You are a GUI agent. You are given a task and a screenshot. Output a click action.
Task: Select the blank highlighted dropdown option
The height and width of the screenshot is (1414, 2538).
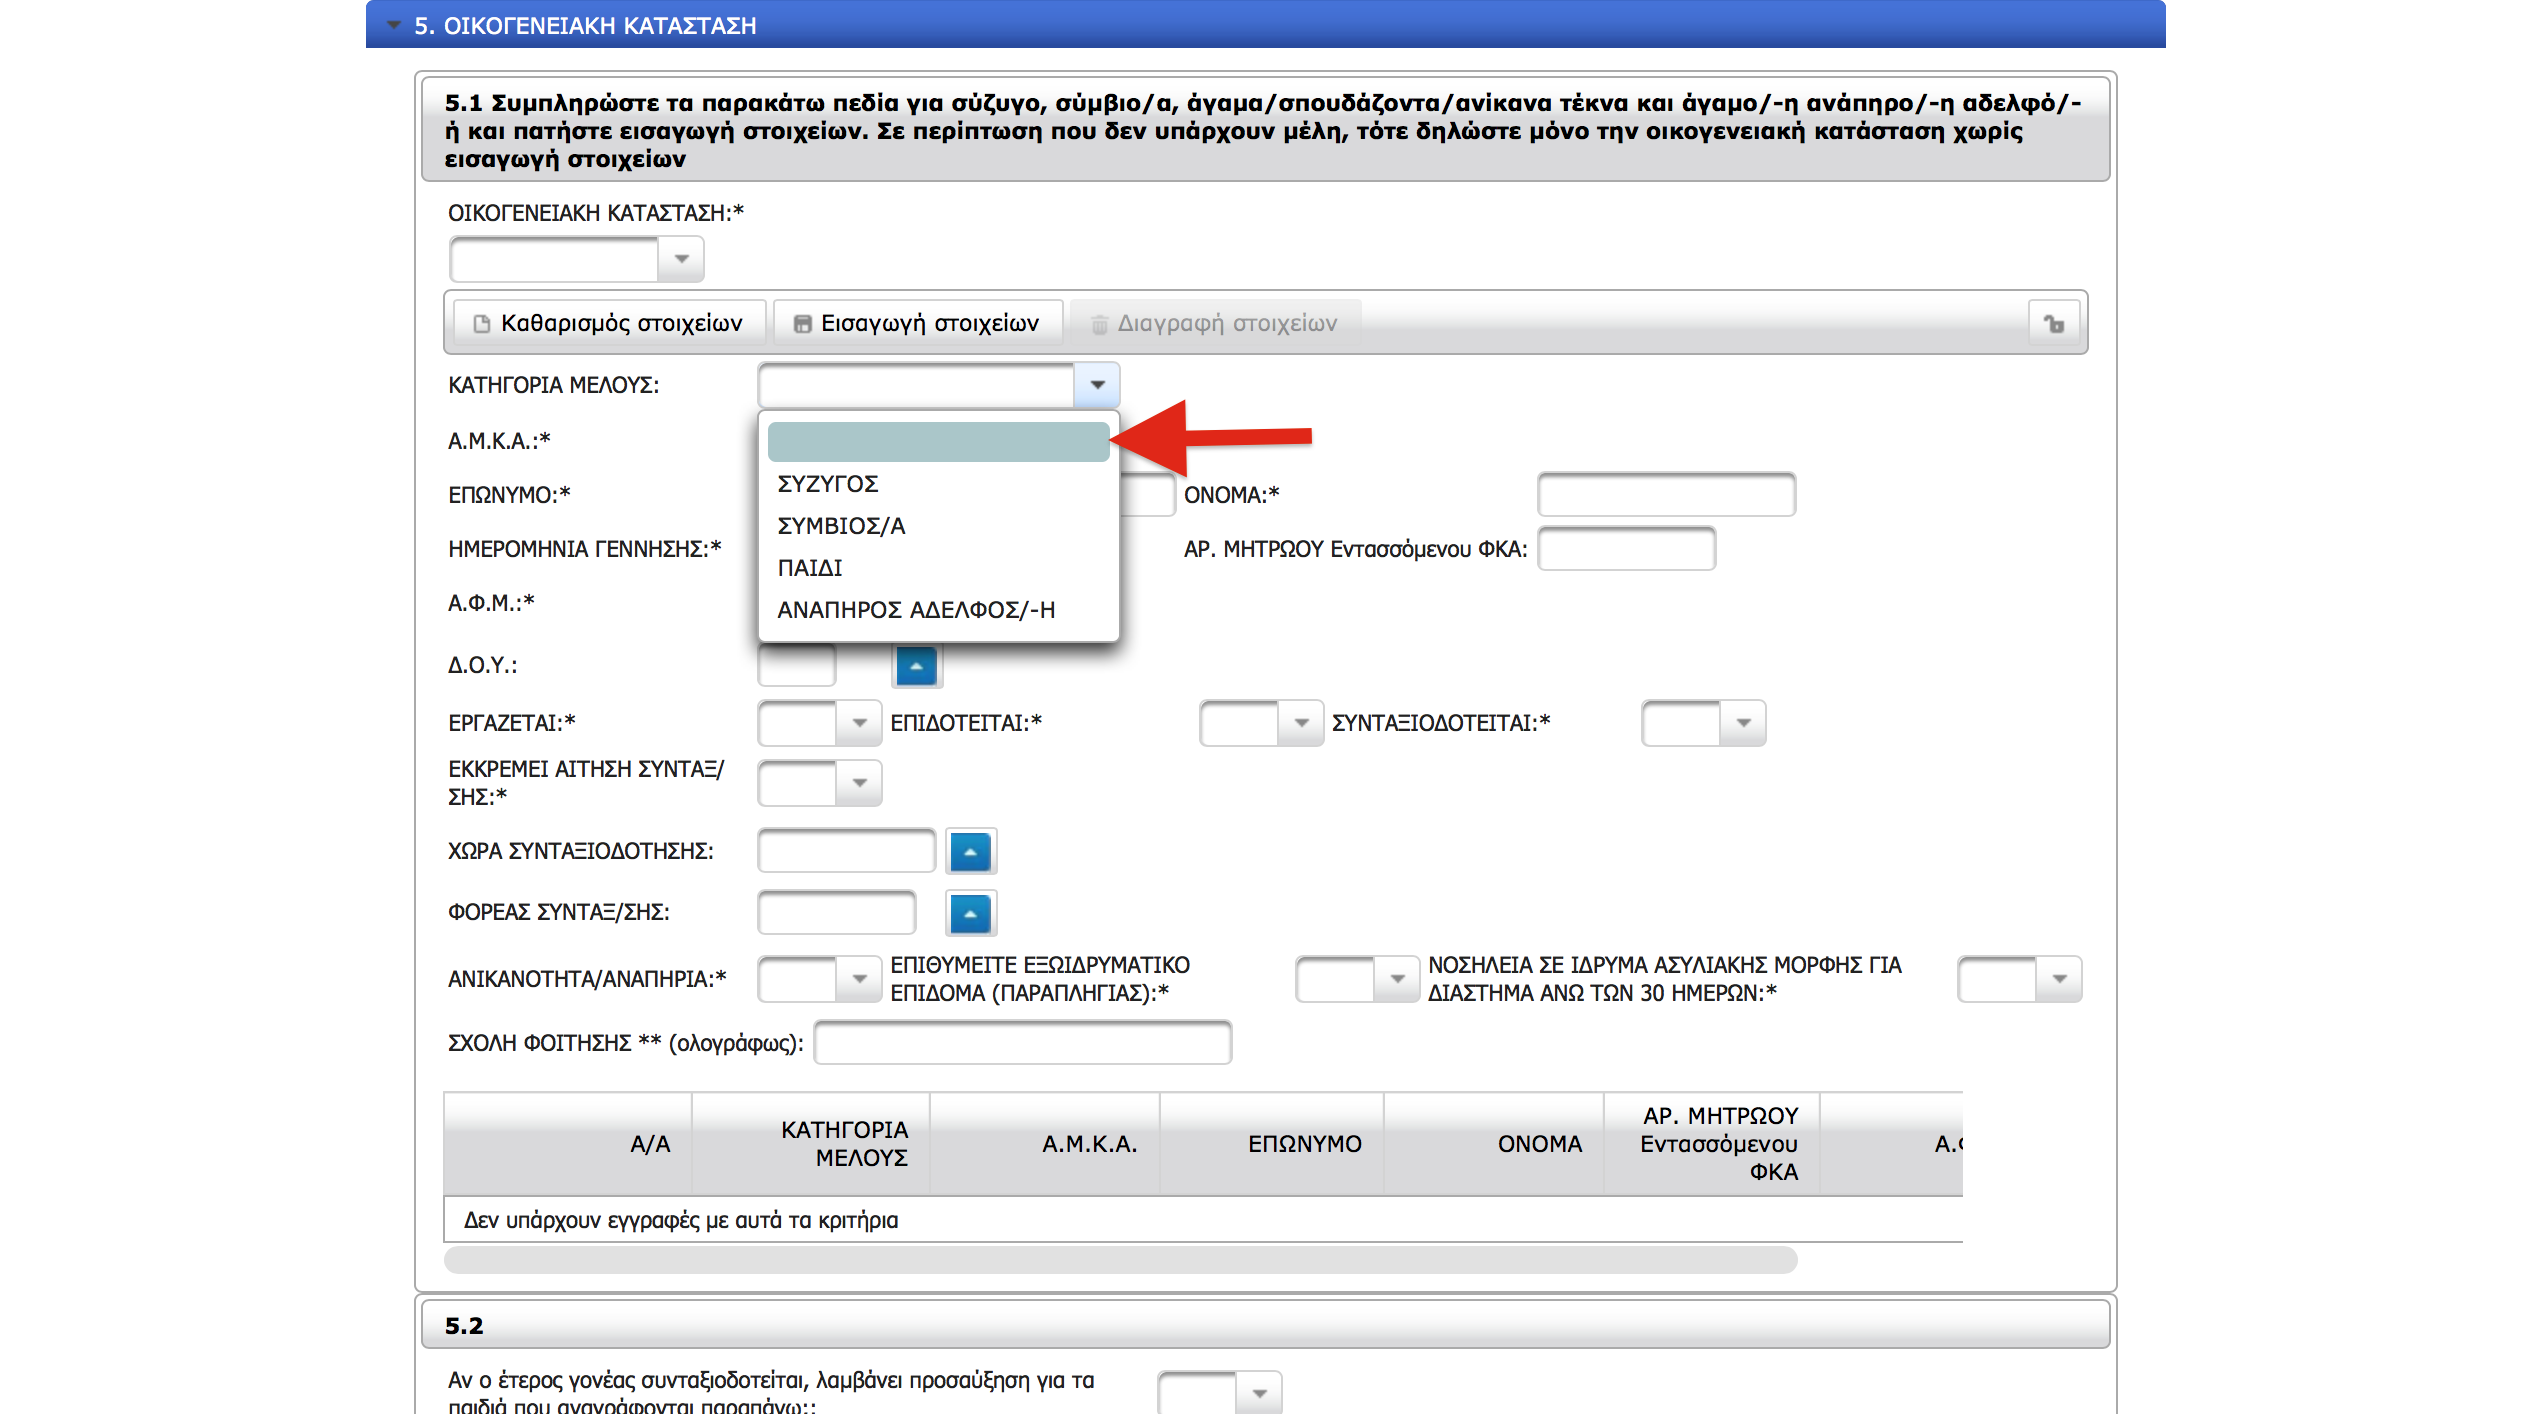[x=938, y=441]
